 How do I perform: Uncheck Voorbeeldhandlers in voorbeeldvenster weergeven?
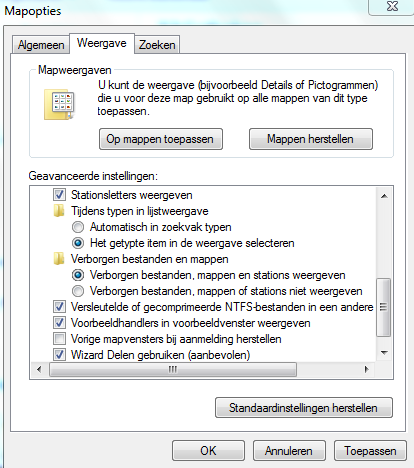(59, 323)
